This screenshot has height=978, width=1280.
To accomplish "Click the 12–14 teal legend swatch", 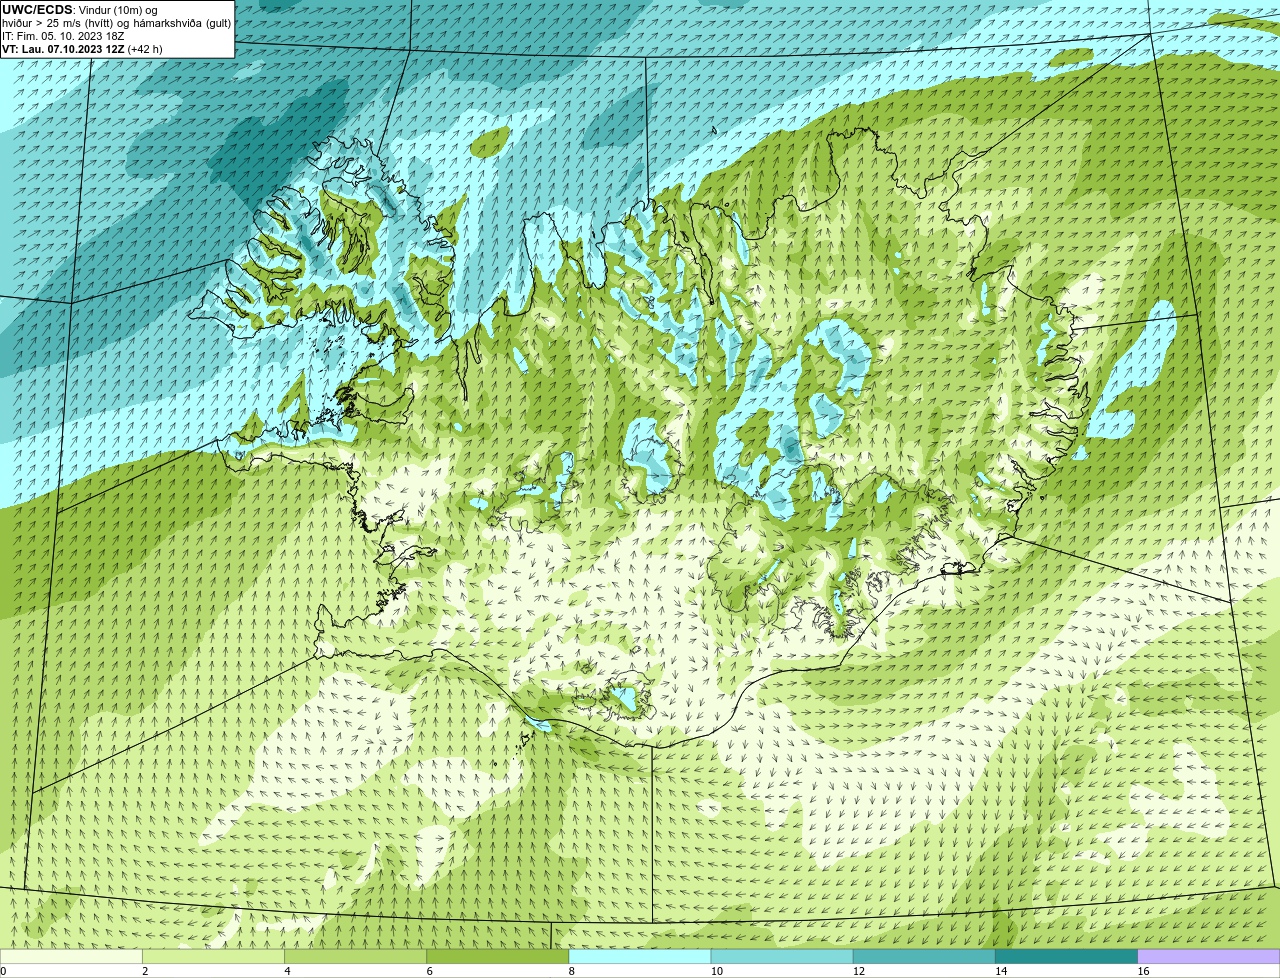I will pos(924,956).
